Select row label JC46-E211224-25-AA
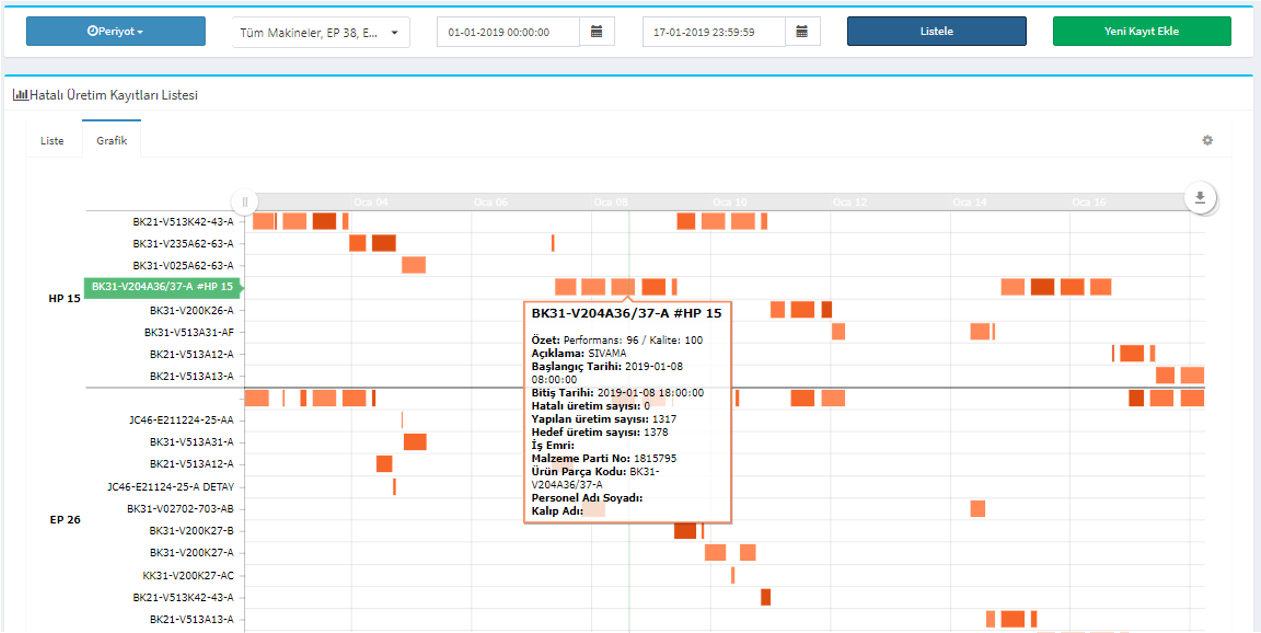Viewport: 1261px width, 633px height. pyautogui.click(x=183, y=419)
